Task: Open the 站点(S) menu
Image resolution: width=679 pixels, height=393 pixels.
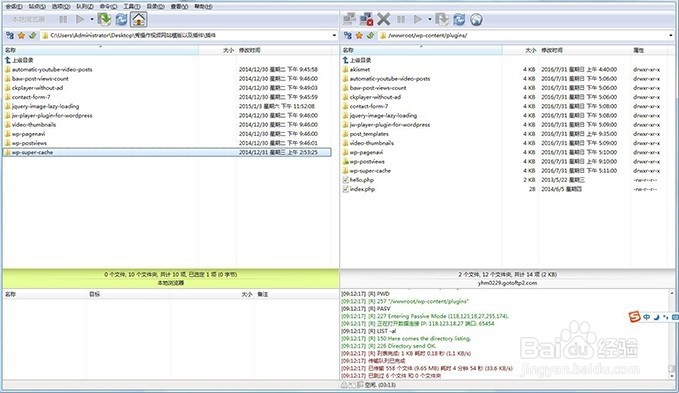Action: coord(37,6)
